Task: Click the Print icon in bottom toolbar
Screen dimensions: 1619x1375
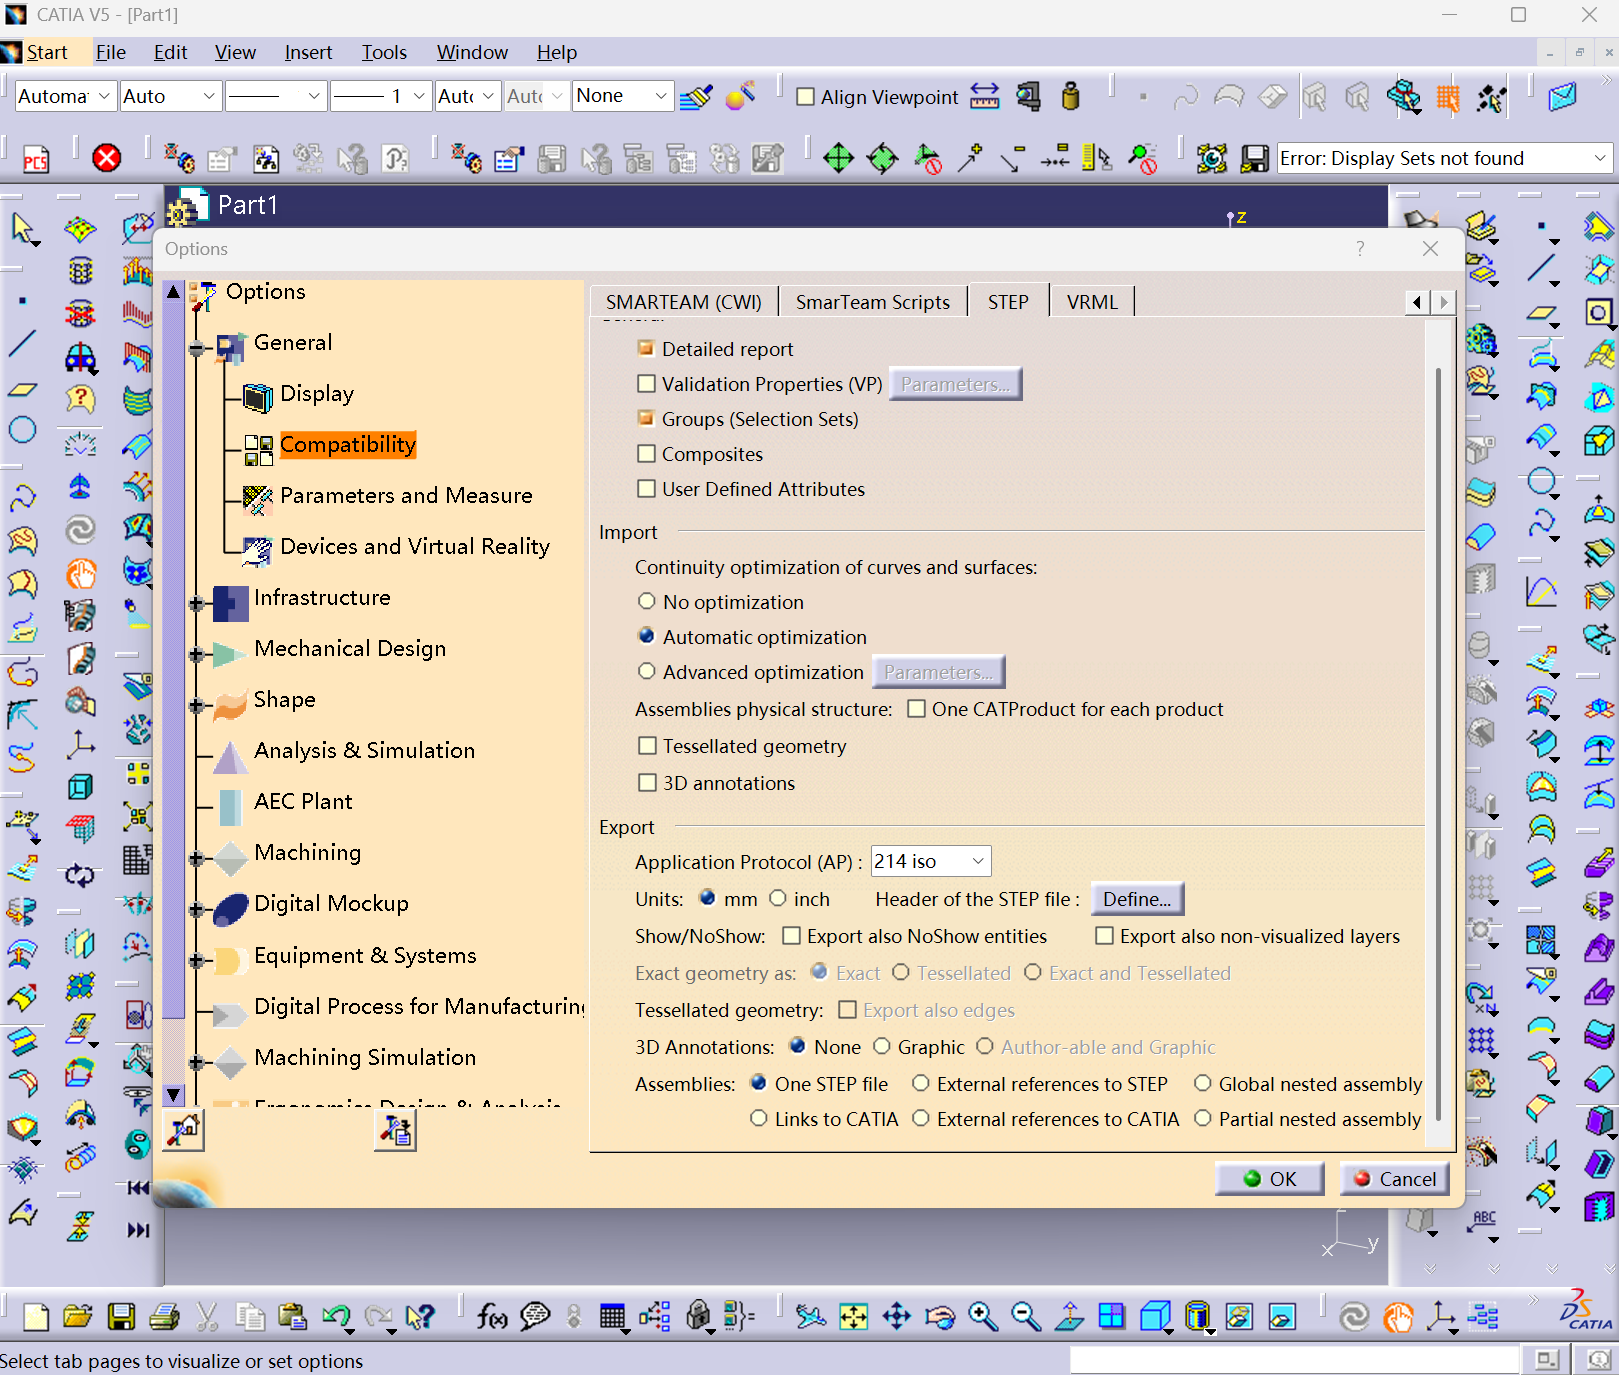Action: 164,1317
